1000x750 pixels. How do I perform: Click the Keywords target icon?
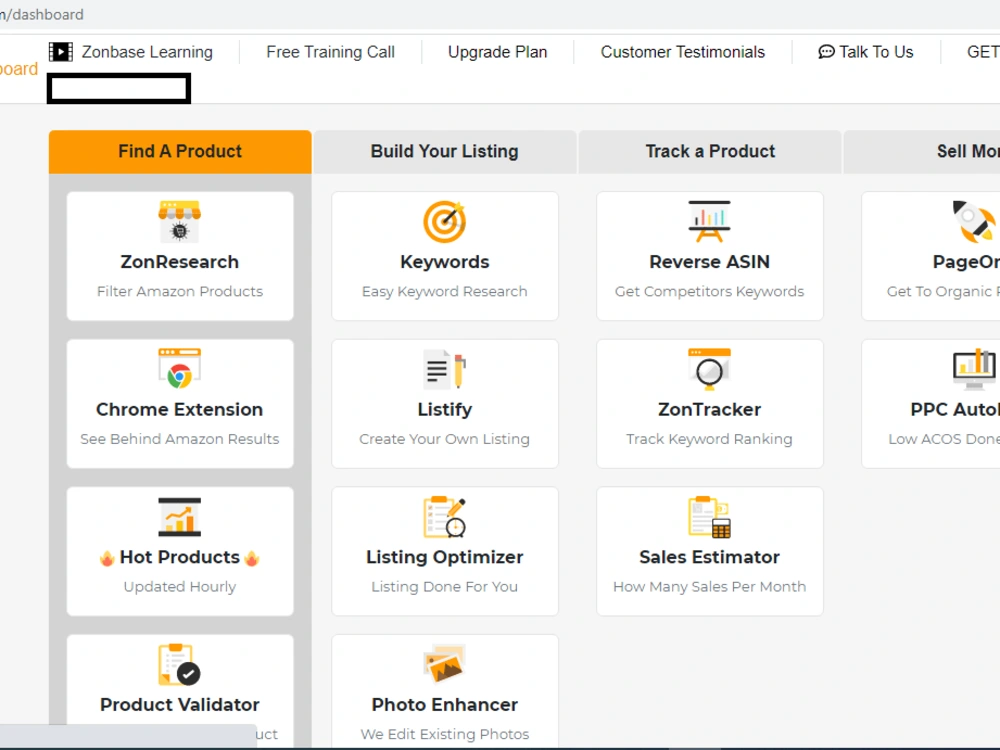click(445, 221)
